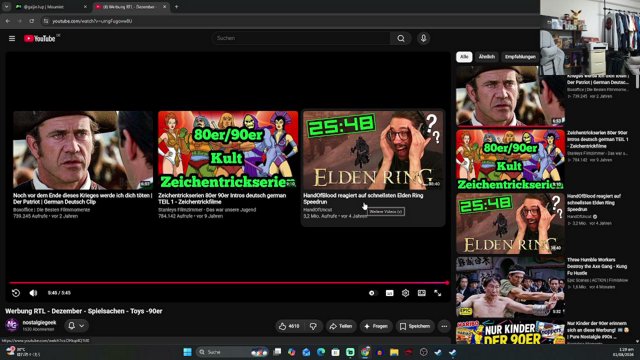
Task: Replay the video with the replay button
Action: [16, 293]
